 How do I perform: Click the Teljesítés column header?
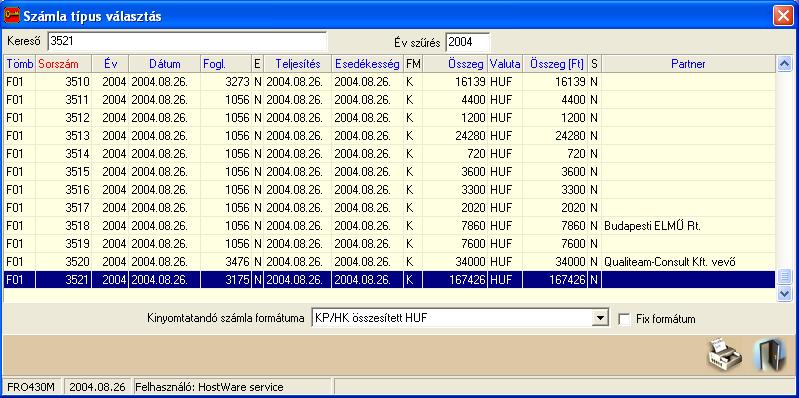298,64
